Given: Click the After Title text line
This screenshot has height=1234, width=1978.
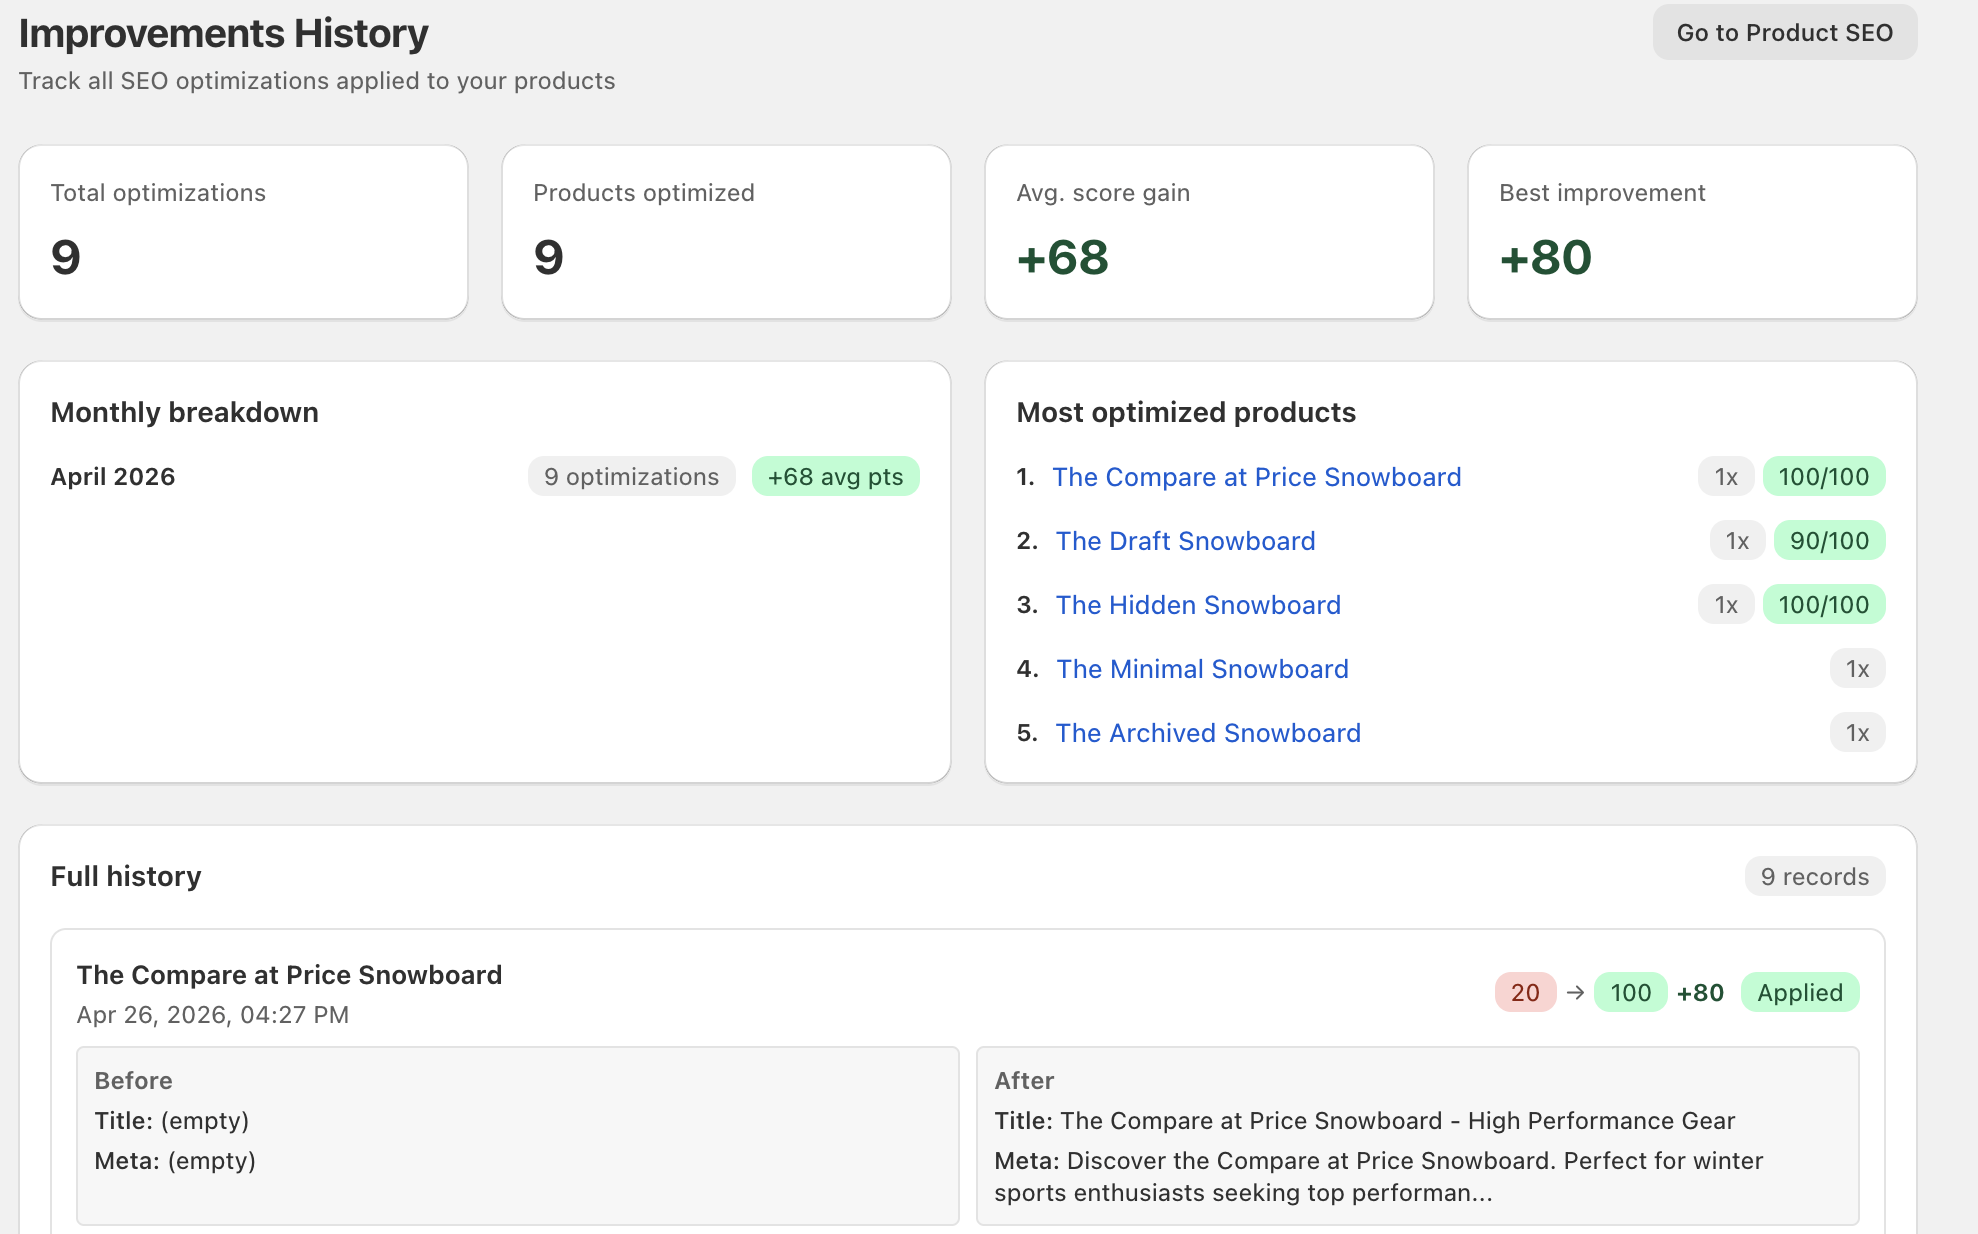Looking at the screenshot, I should (1364, 1121).
